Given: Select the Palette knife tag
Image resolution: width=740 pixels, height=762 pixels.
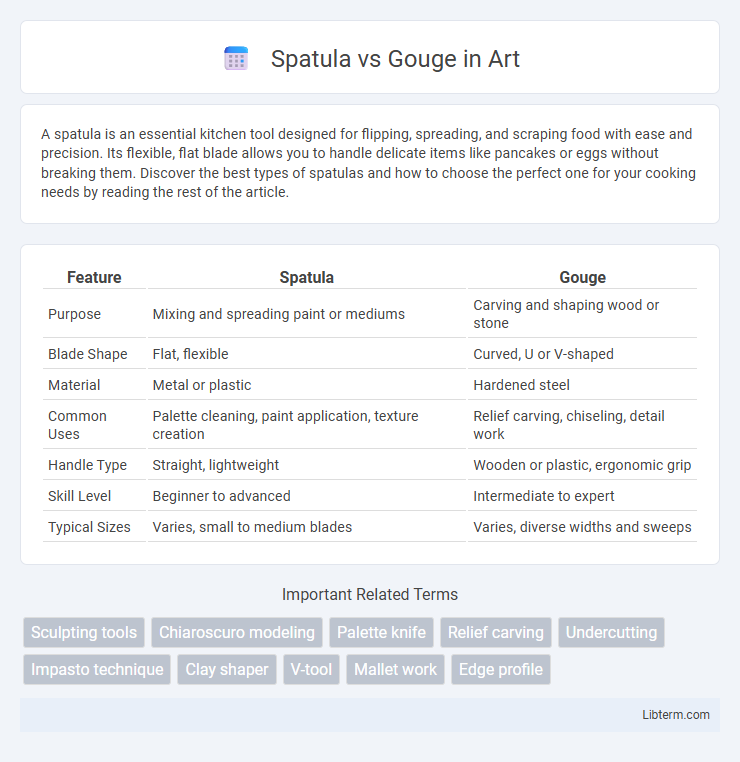Looking at the screenshot, I should 381,632.
